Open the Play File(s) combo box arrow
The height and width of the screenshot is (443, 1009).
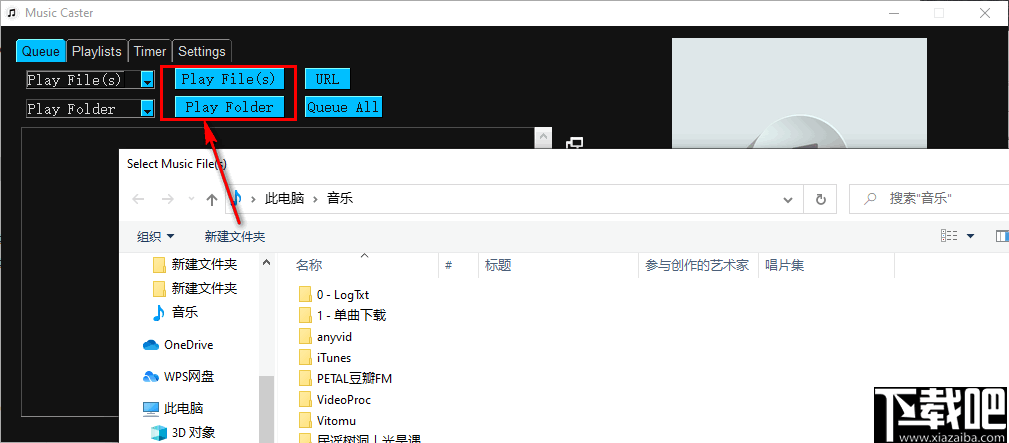point(148,80)
